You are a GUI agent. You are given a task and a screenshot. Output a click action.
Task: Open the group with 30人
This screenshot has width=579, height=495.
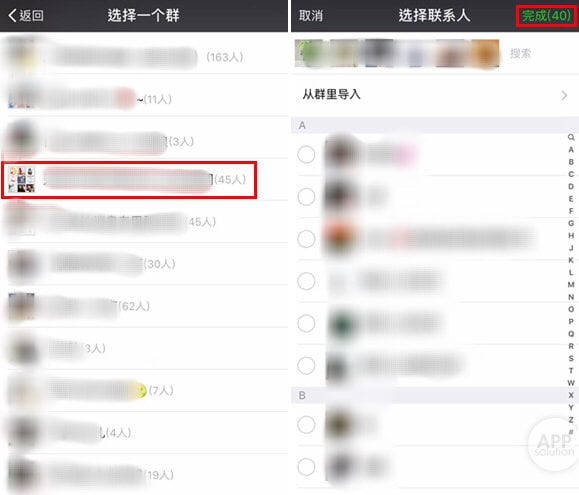(x=144, y=264)
